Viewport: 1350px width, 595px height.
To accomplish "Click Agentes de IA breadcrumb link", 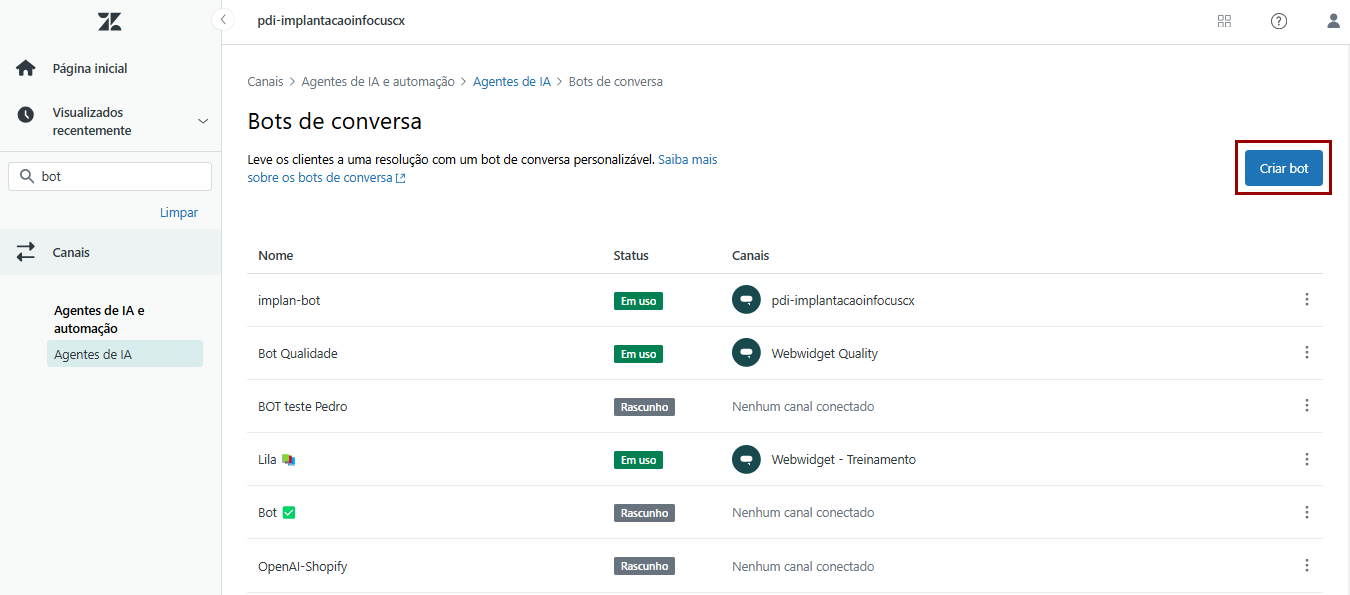I will coord(511,82).
